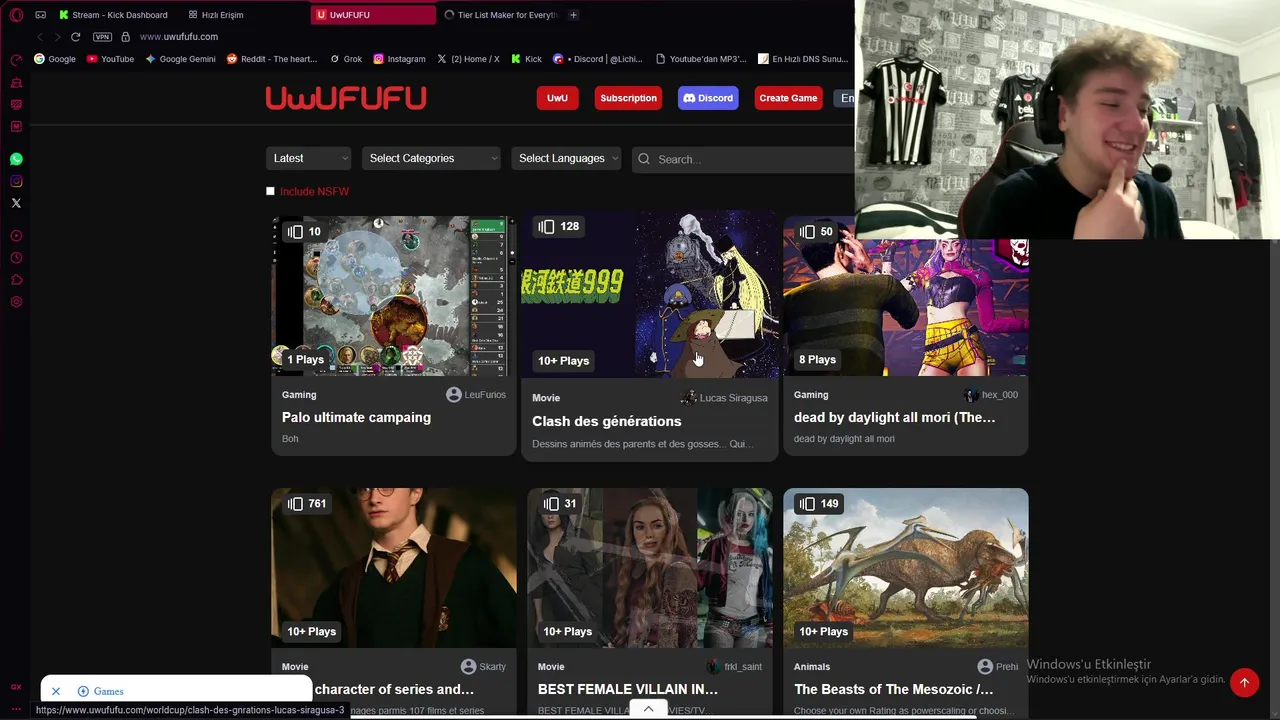Viewport: 1280px width, 720px height.
Task: Open the sidebar history clock icon
Action: [x=16, y=258]
